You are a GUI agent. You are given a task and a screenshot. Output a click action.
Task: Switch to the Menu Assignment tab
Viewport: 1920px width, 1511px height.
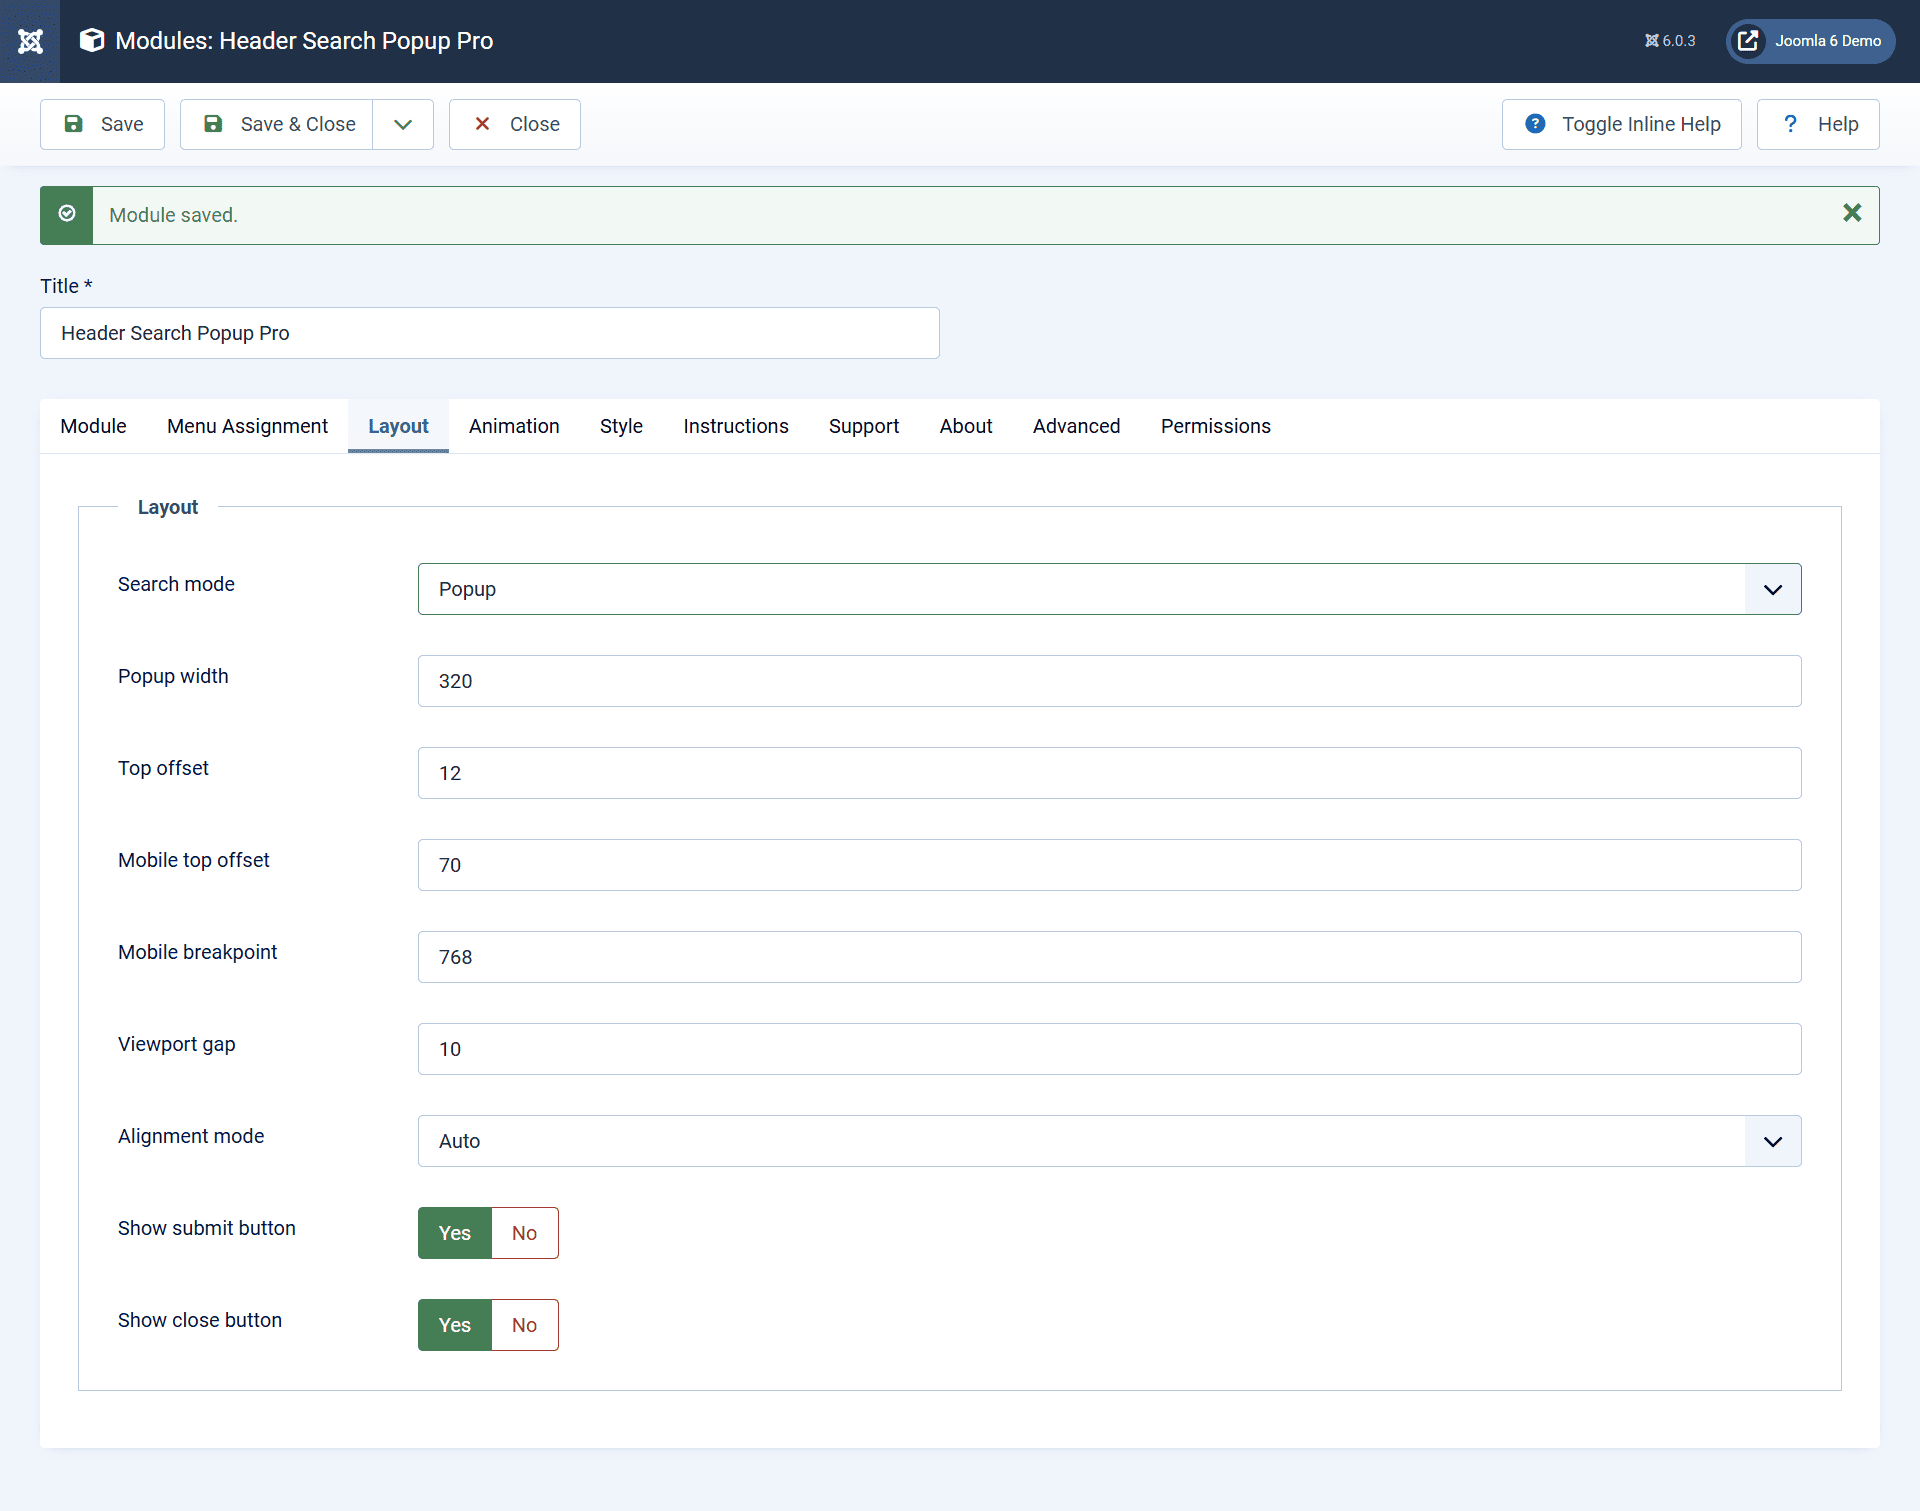[x=247, y=426]
